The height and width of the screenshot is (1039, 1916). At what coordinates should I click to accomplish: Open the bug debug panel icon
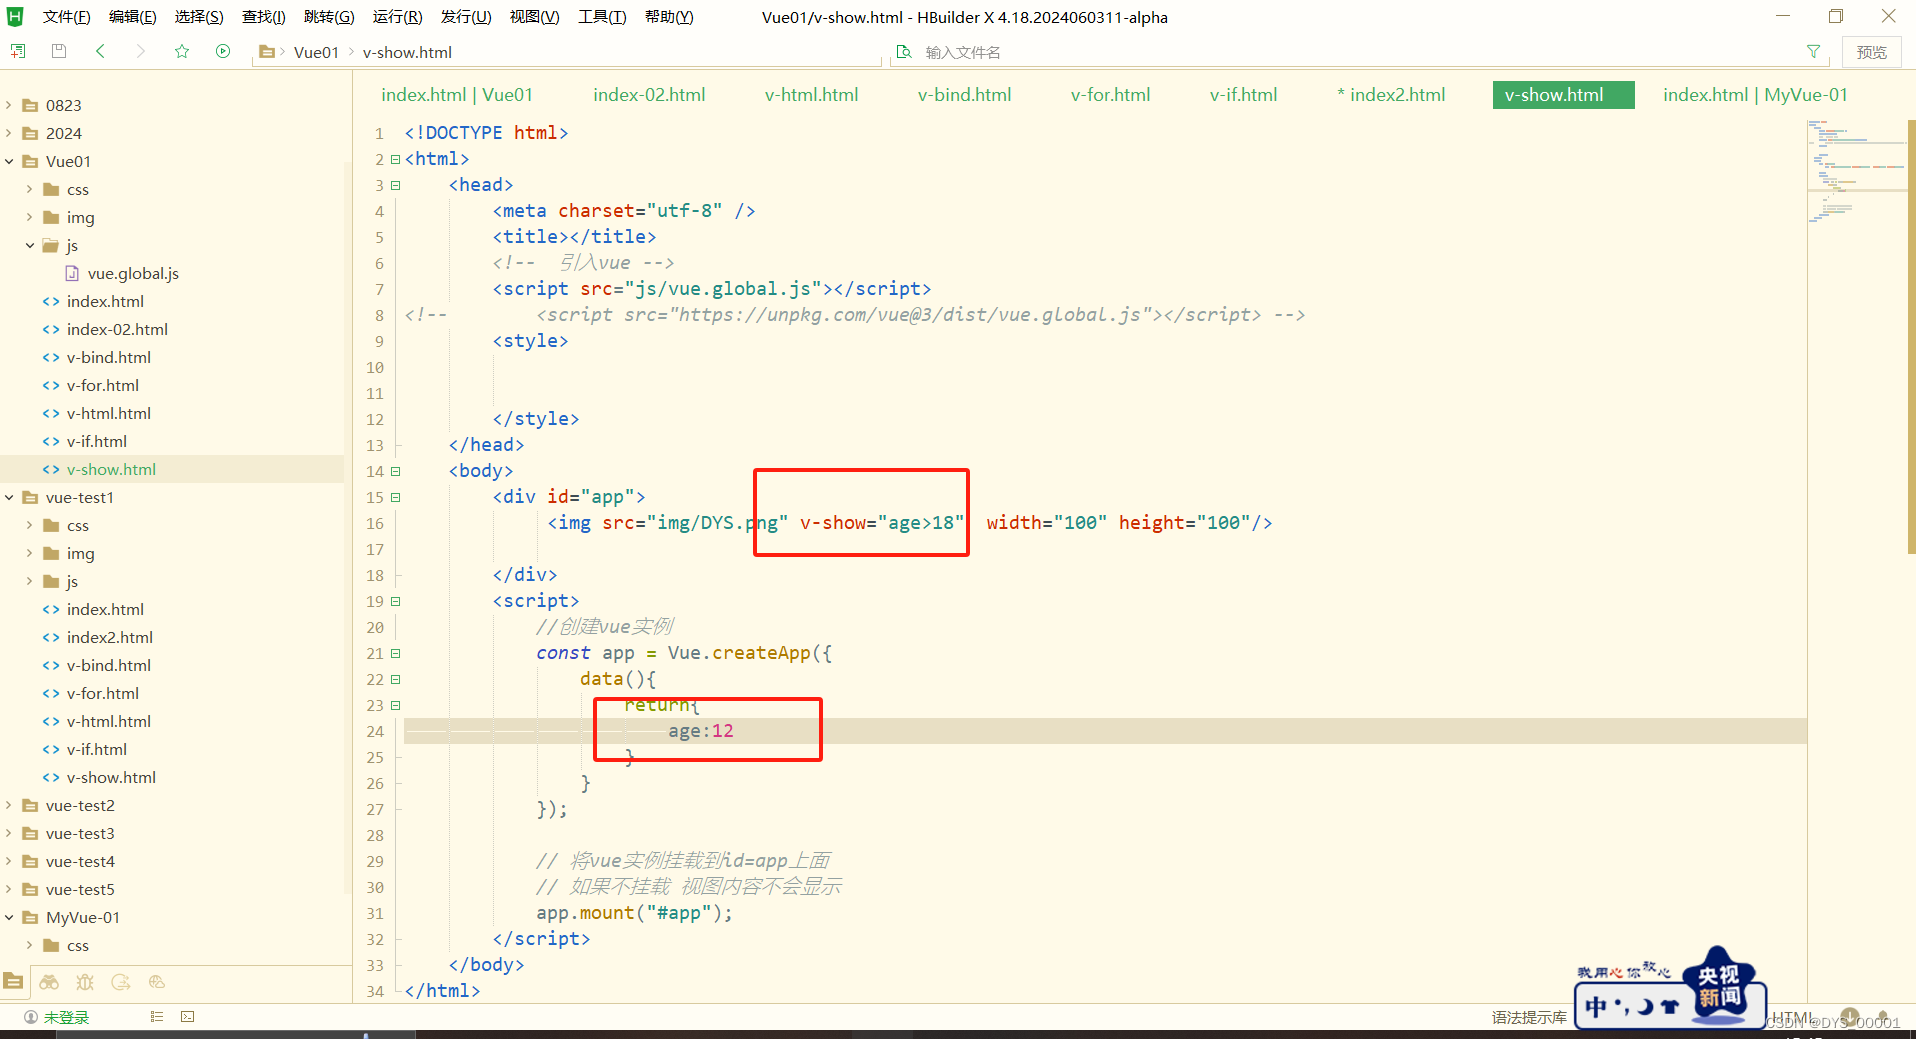(x=85, y=982)
